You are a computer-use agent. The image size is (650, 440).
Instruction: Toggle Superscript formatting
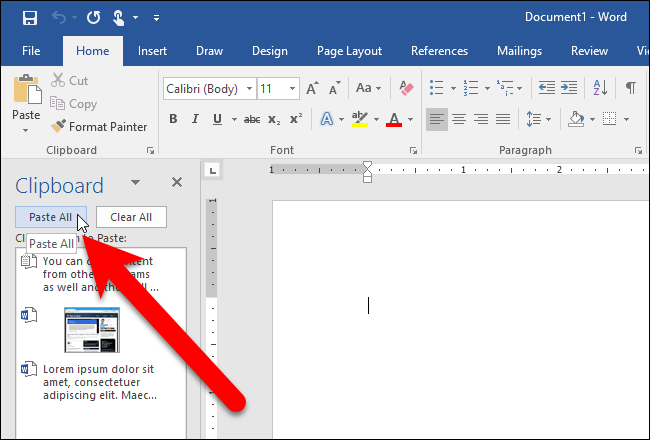(296, 119)
